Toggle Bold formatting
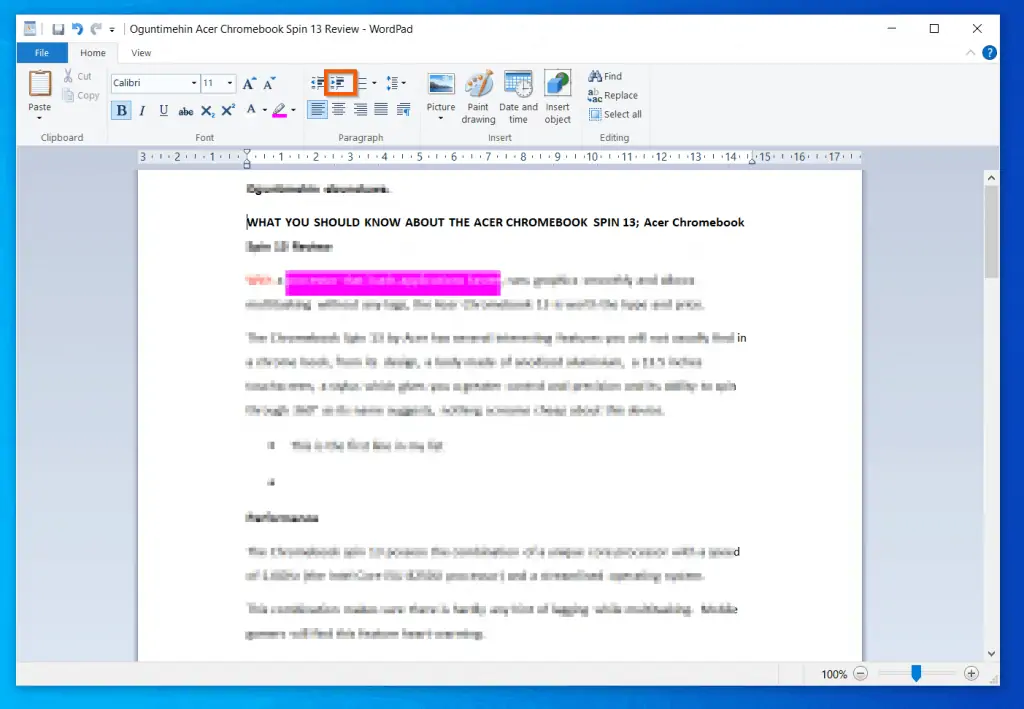This screenshot has width=1024, height=709. (122, 110)
